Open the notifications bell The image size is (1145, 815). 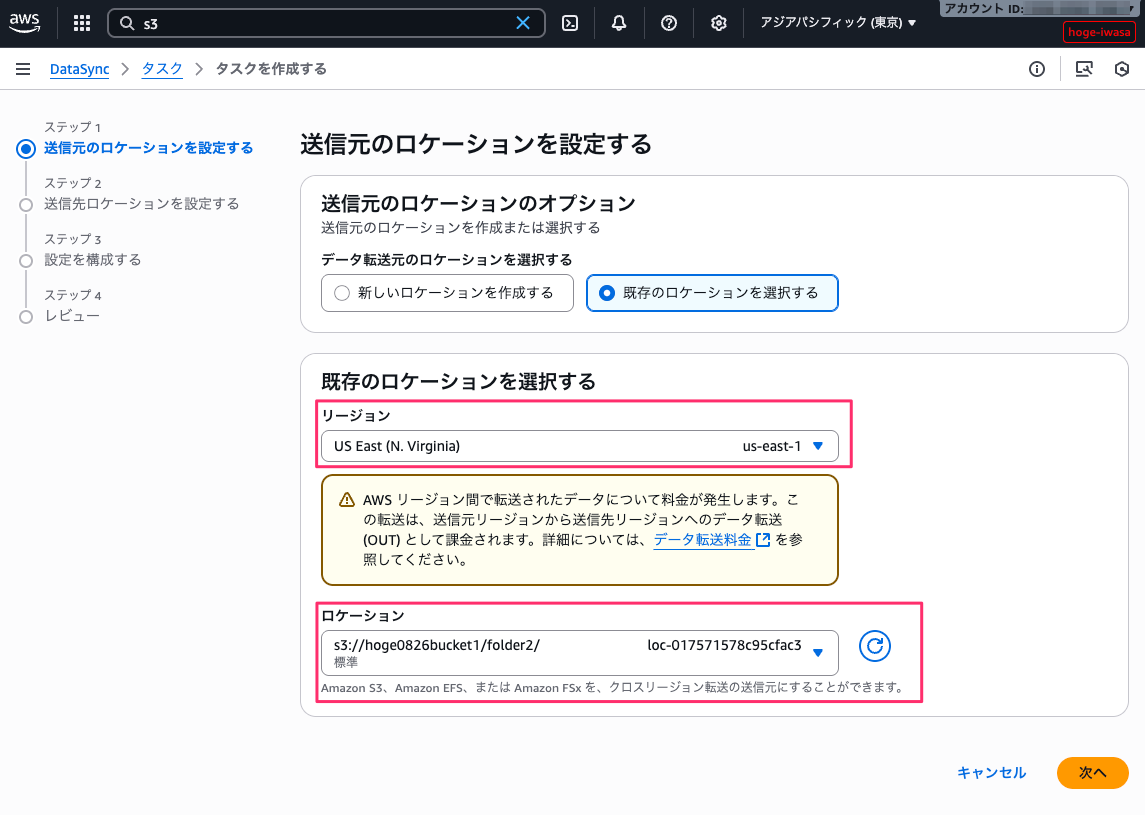(x=619, y=23)
